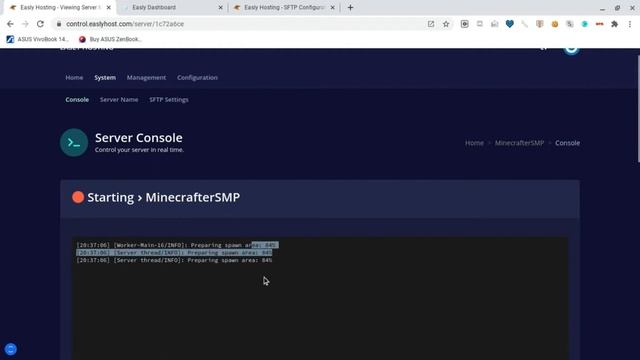Click the last Preparing spawn area 84% line
The width and height of the screenshot is (640, 360).
coord(174,260)
